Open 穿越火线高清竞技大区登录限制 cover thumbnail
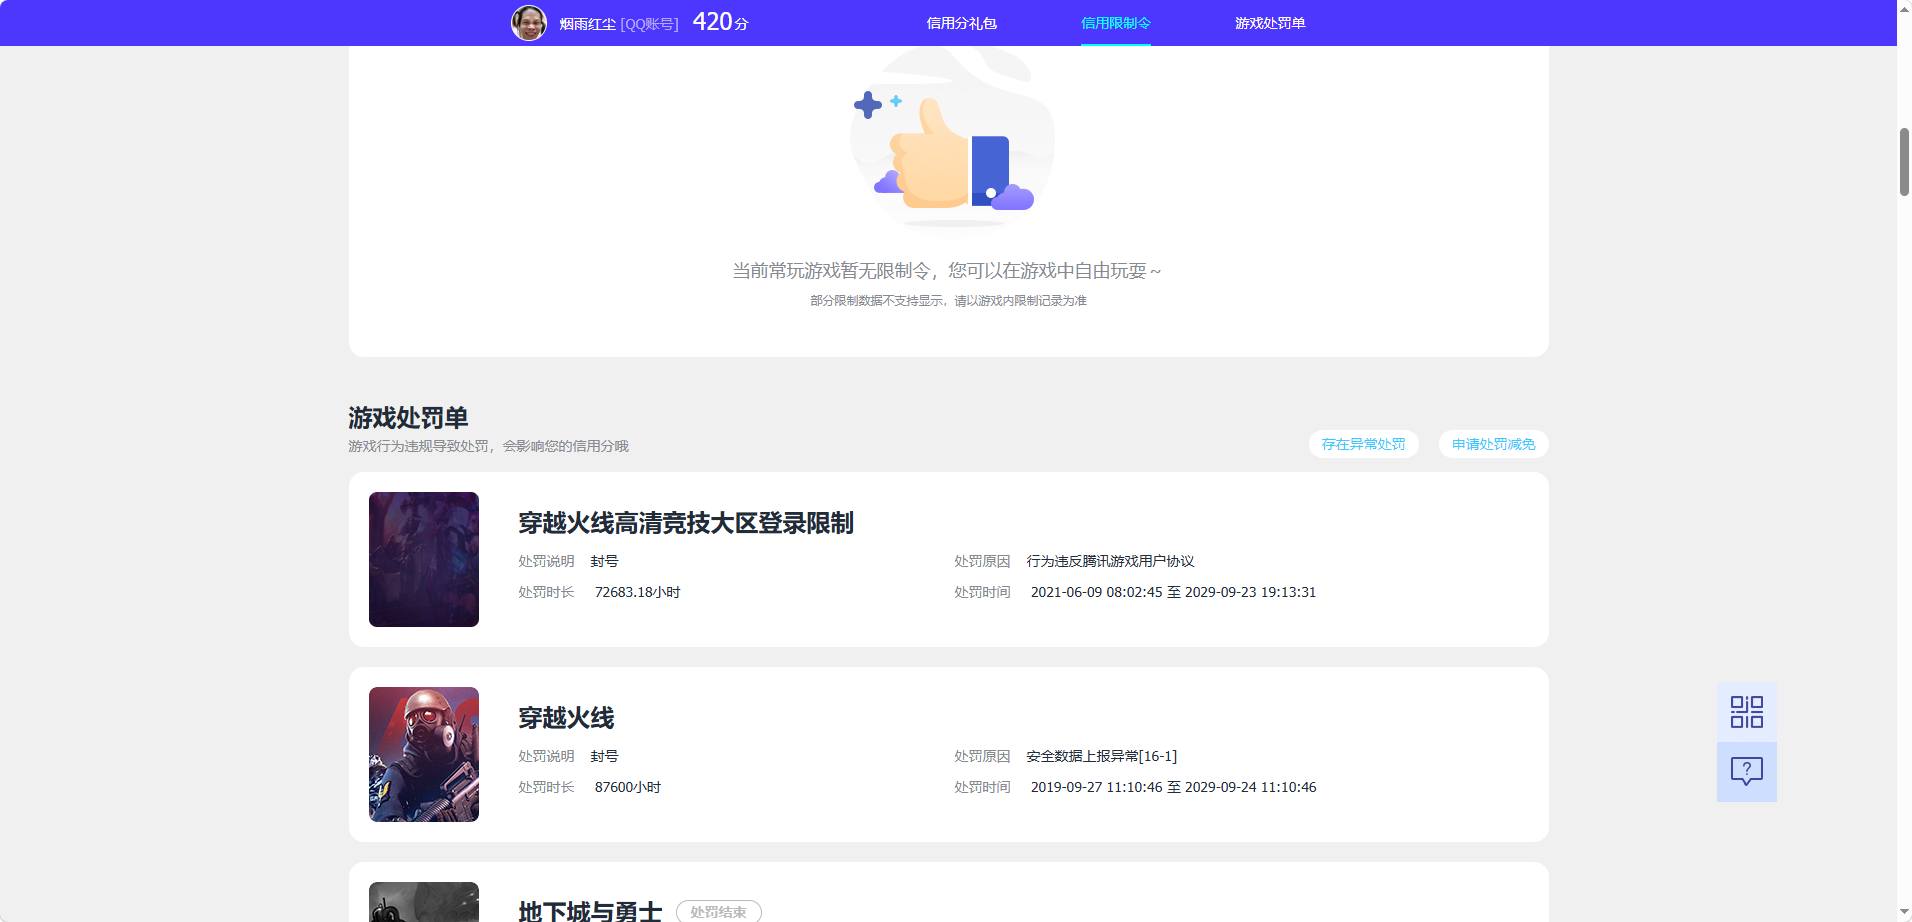1912x922 pixels. pos(424,559)
